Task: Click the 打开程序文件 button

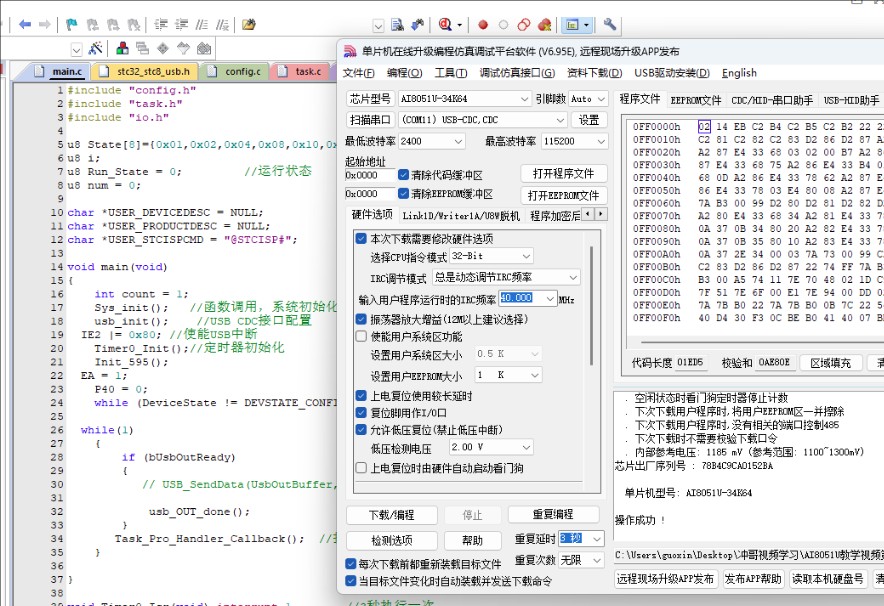Action: click(563, 174)
